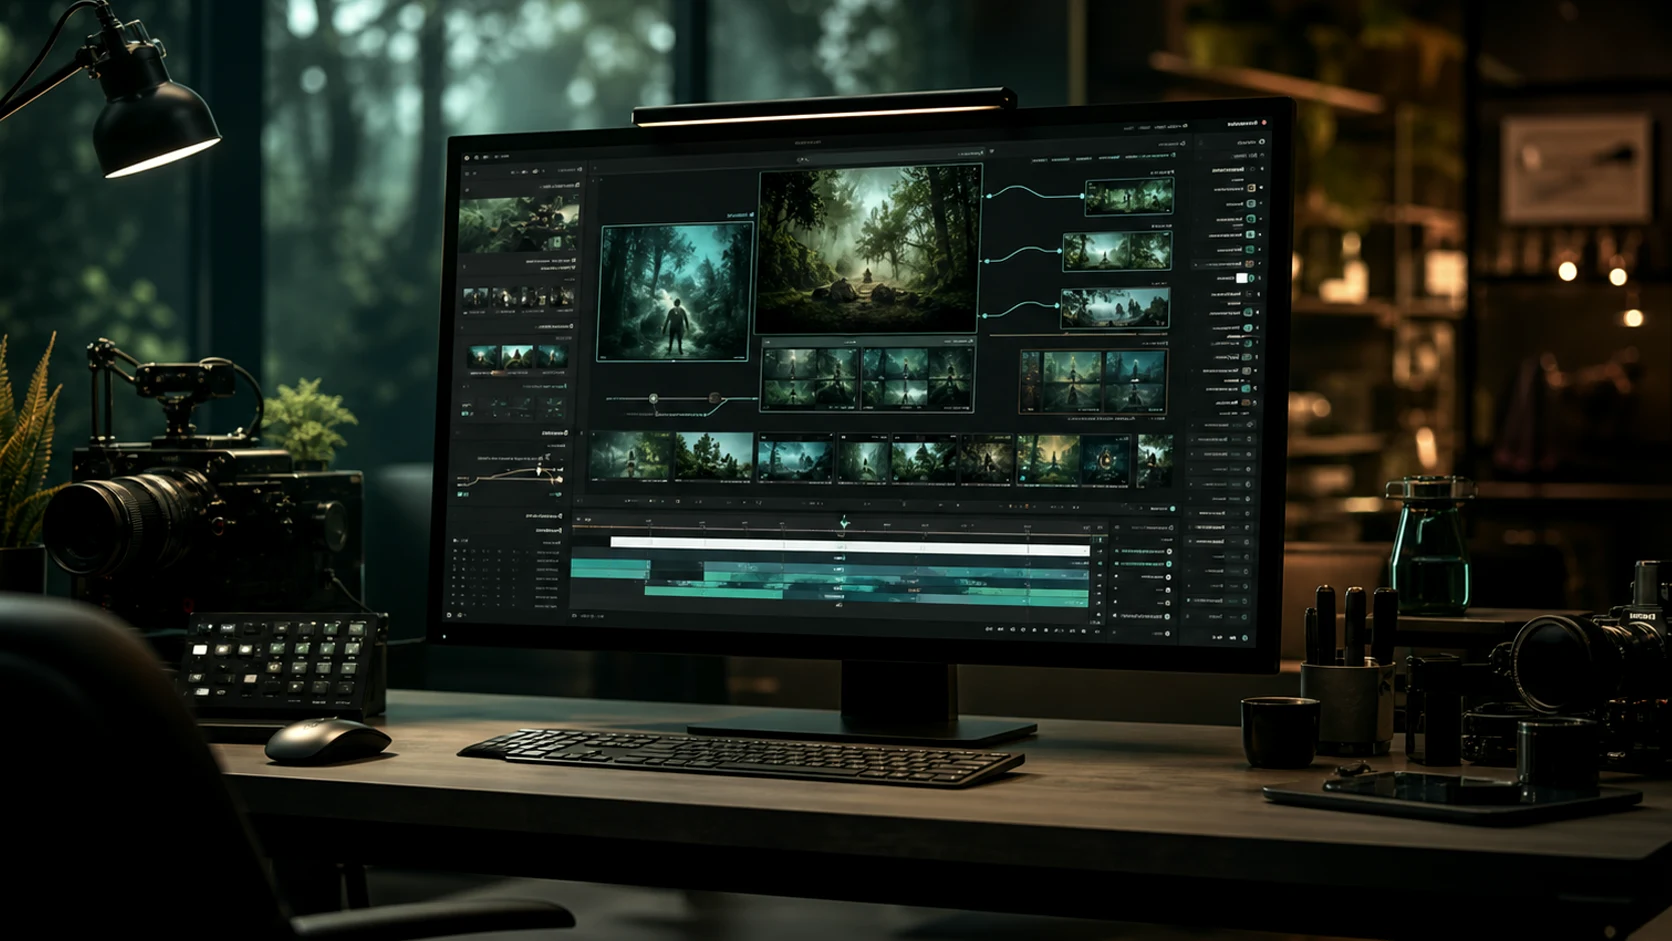1672x941 pixels.
Task: Pick the teal misty filmstrip clip
Action: click(795, 458)
